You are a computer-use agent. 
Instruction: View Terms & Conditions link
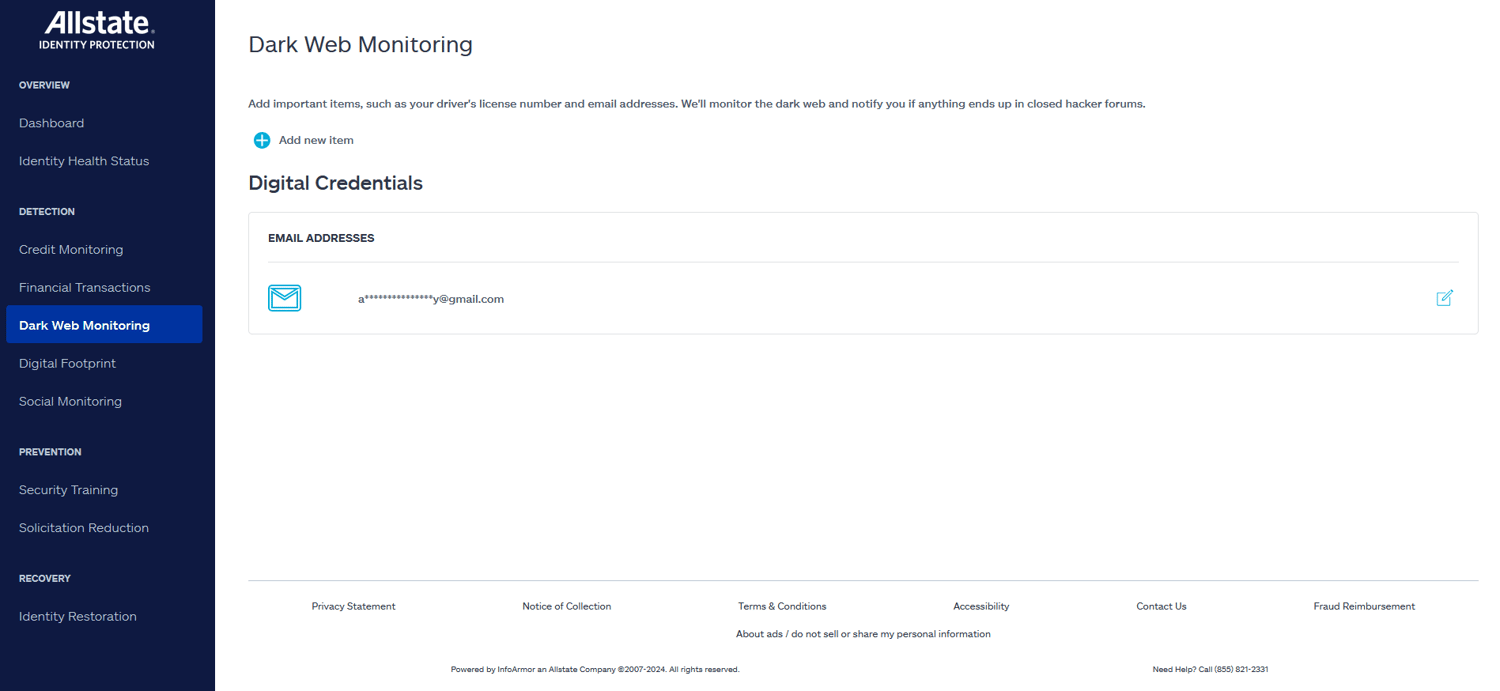[x=782, y=606]
